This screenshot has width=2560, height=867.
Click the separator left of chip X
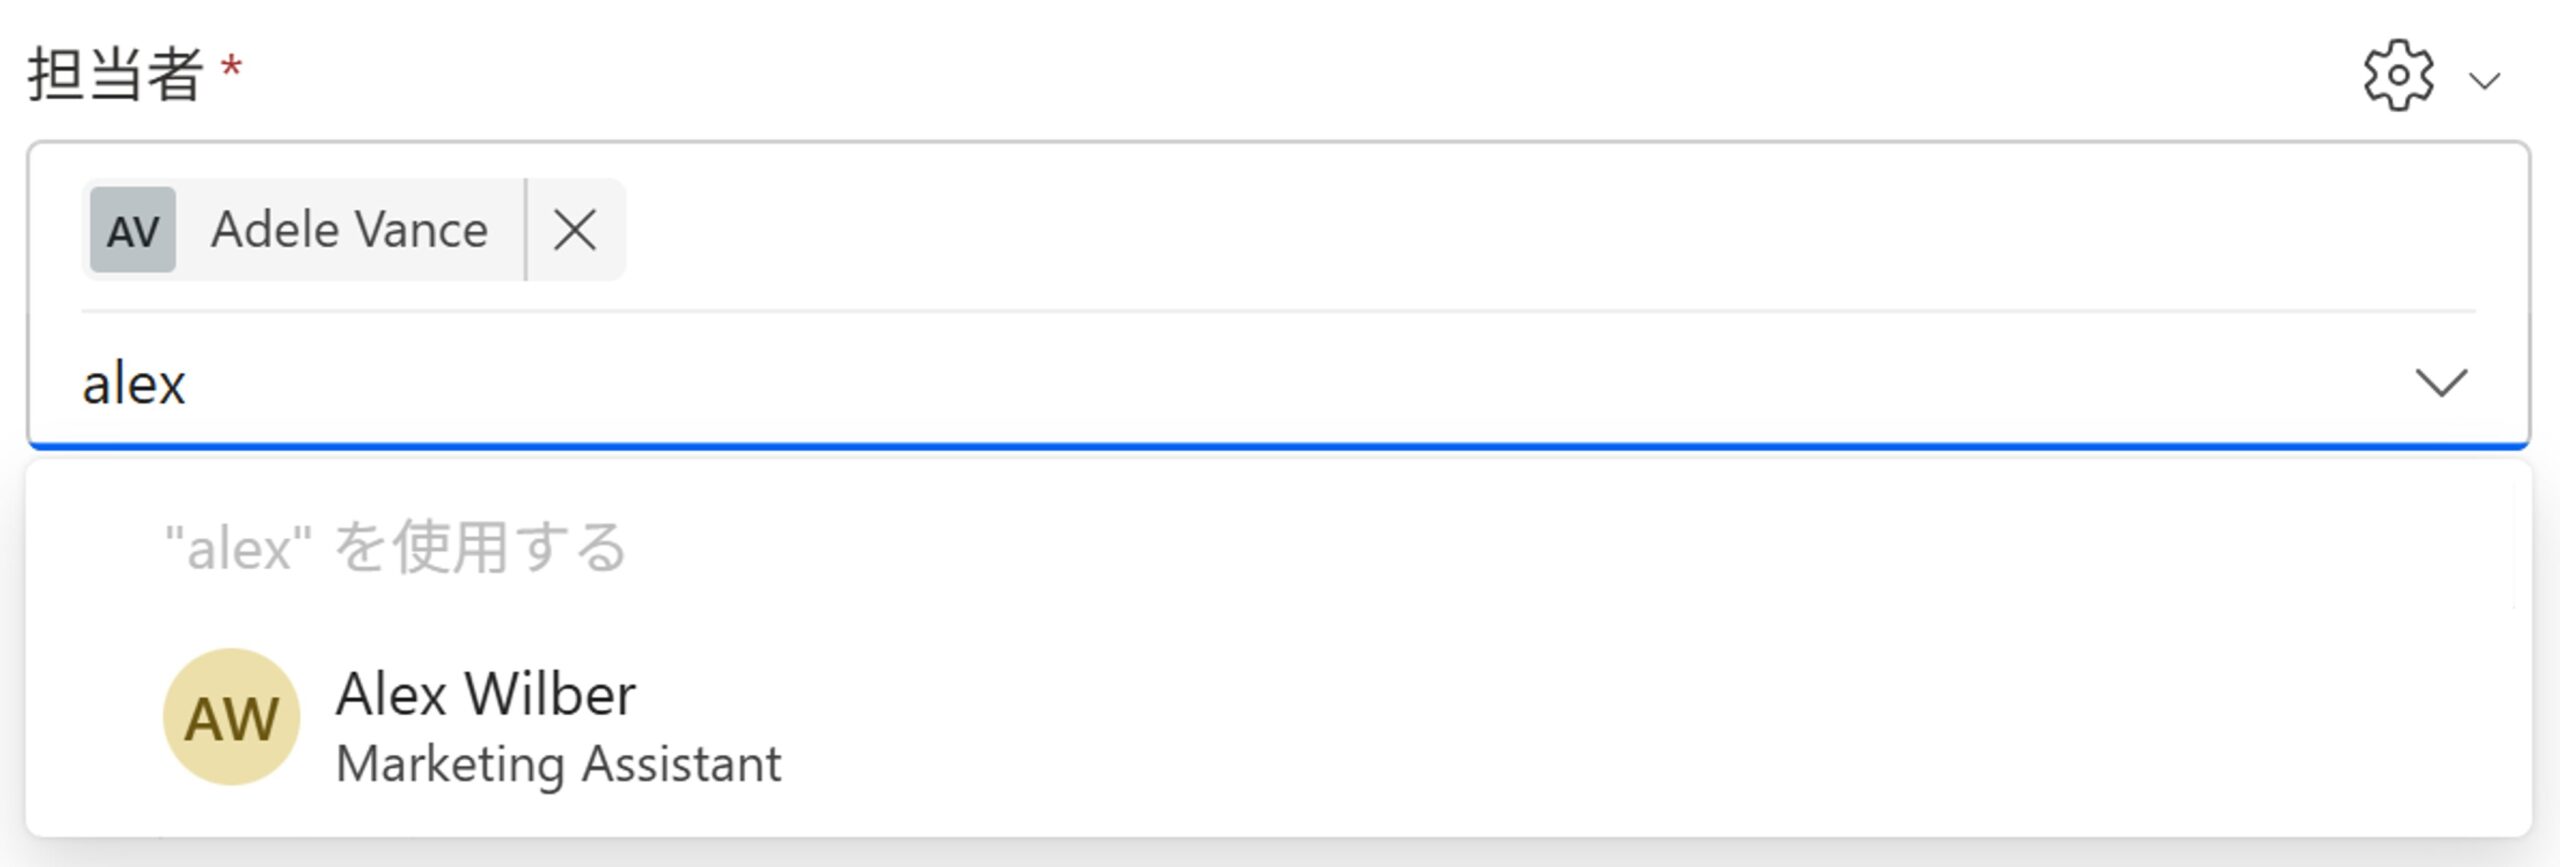[526, 230]
